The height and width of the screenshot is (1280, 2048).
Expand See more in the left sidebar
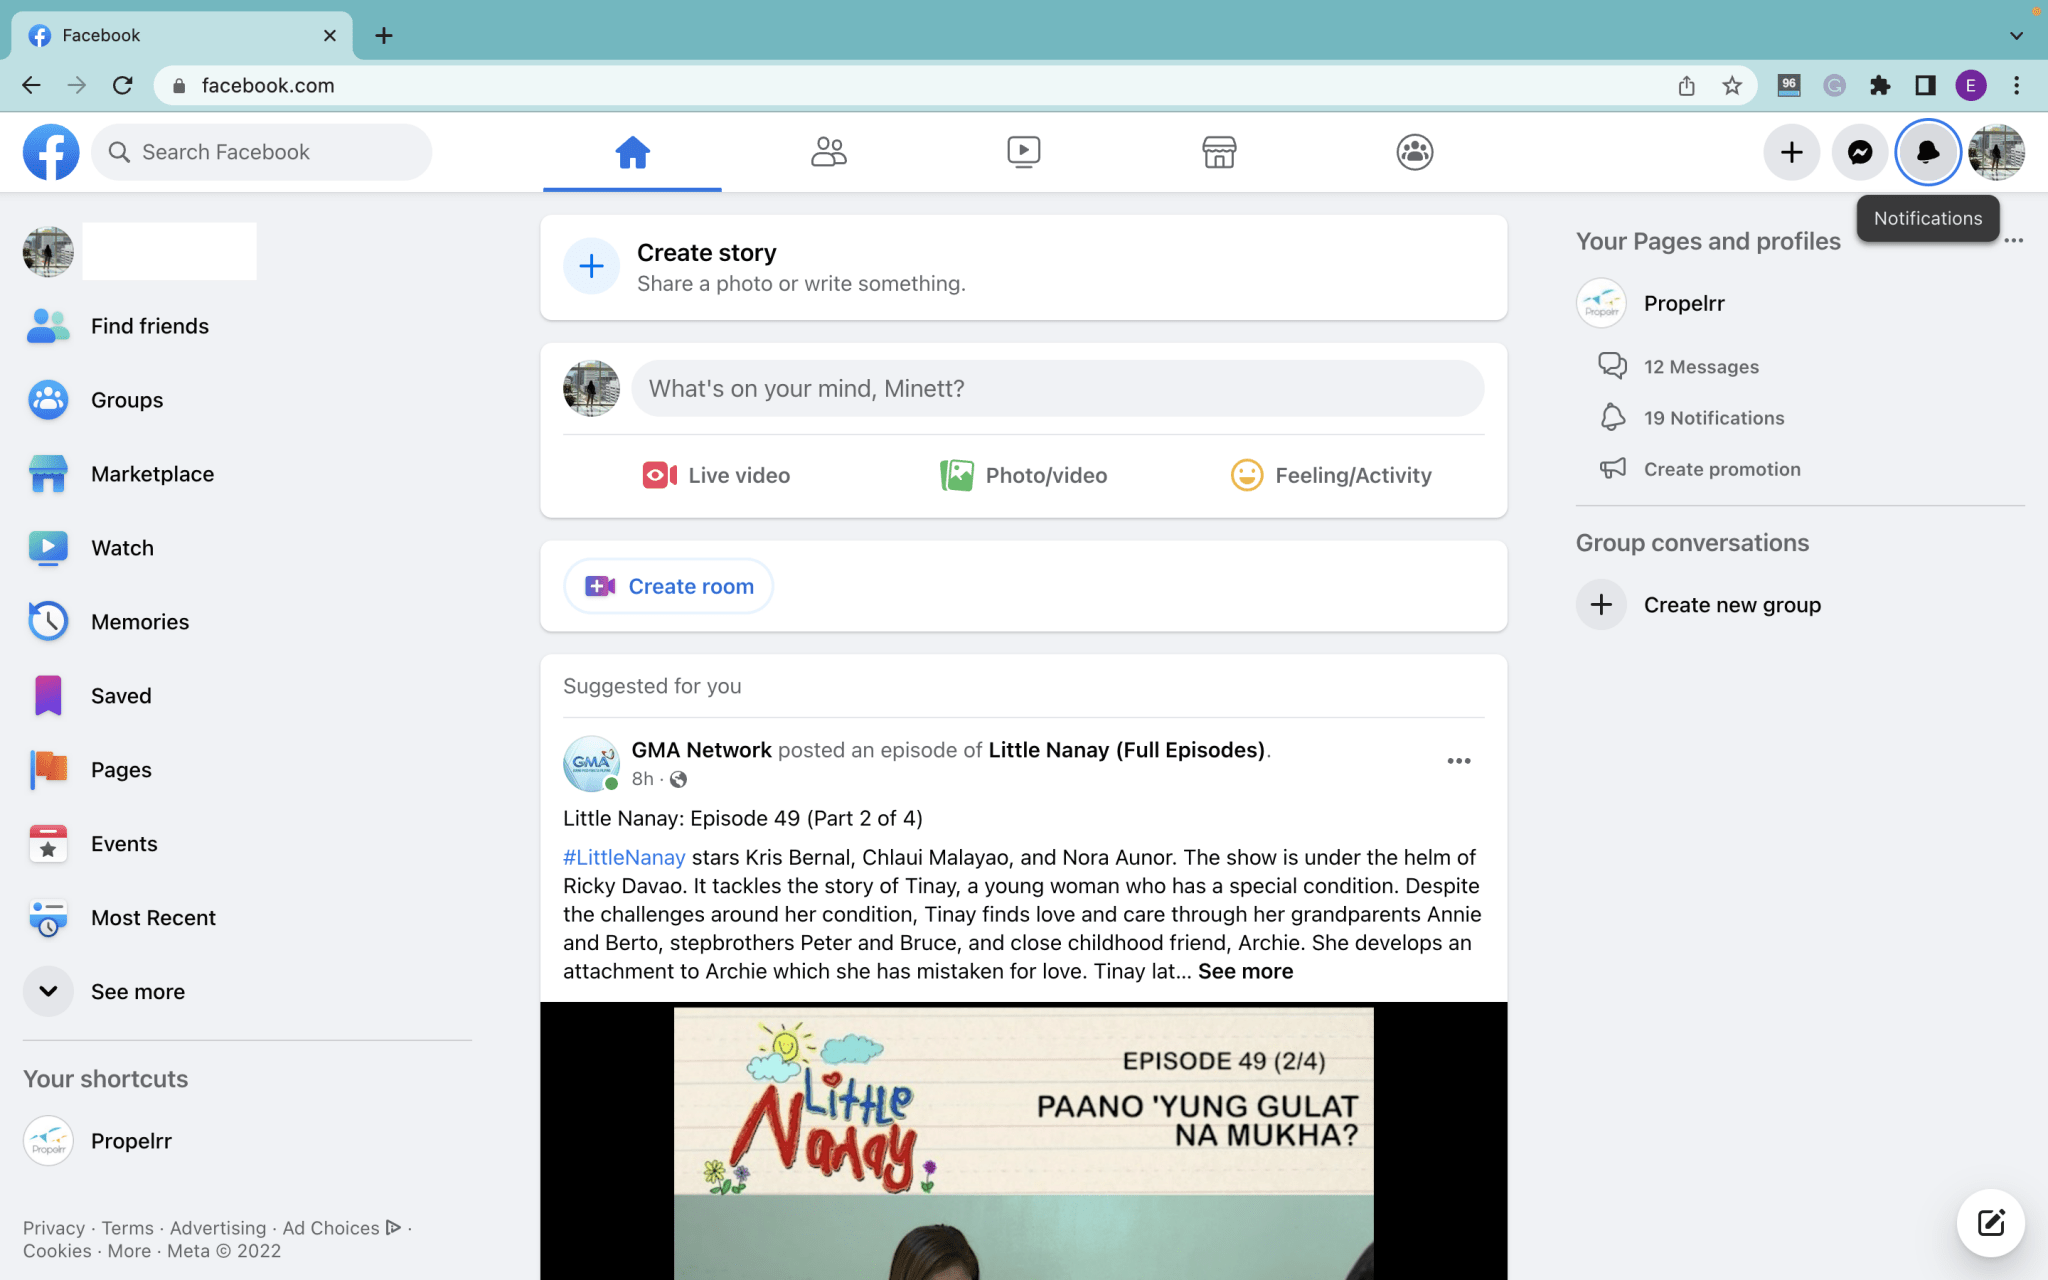(x=137, y=991)
